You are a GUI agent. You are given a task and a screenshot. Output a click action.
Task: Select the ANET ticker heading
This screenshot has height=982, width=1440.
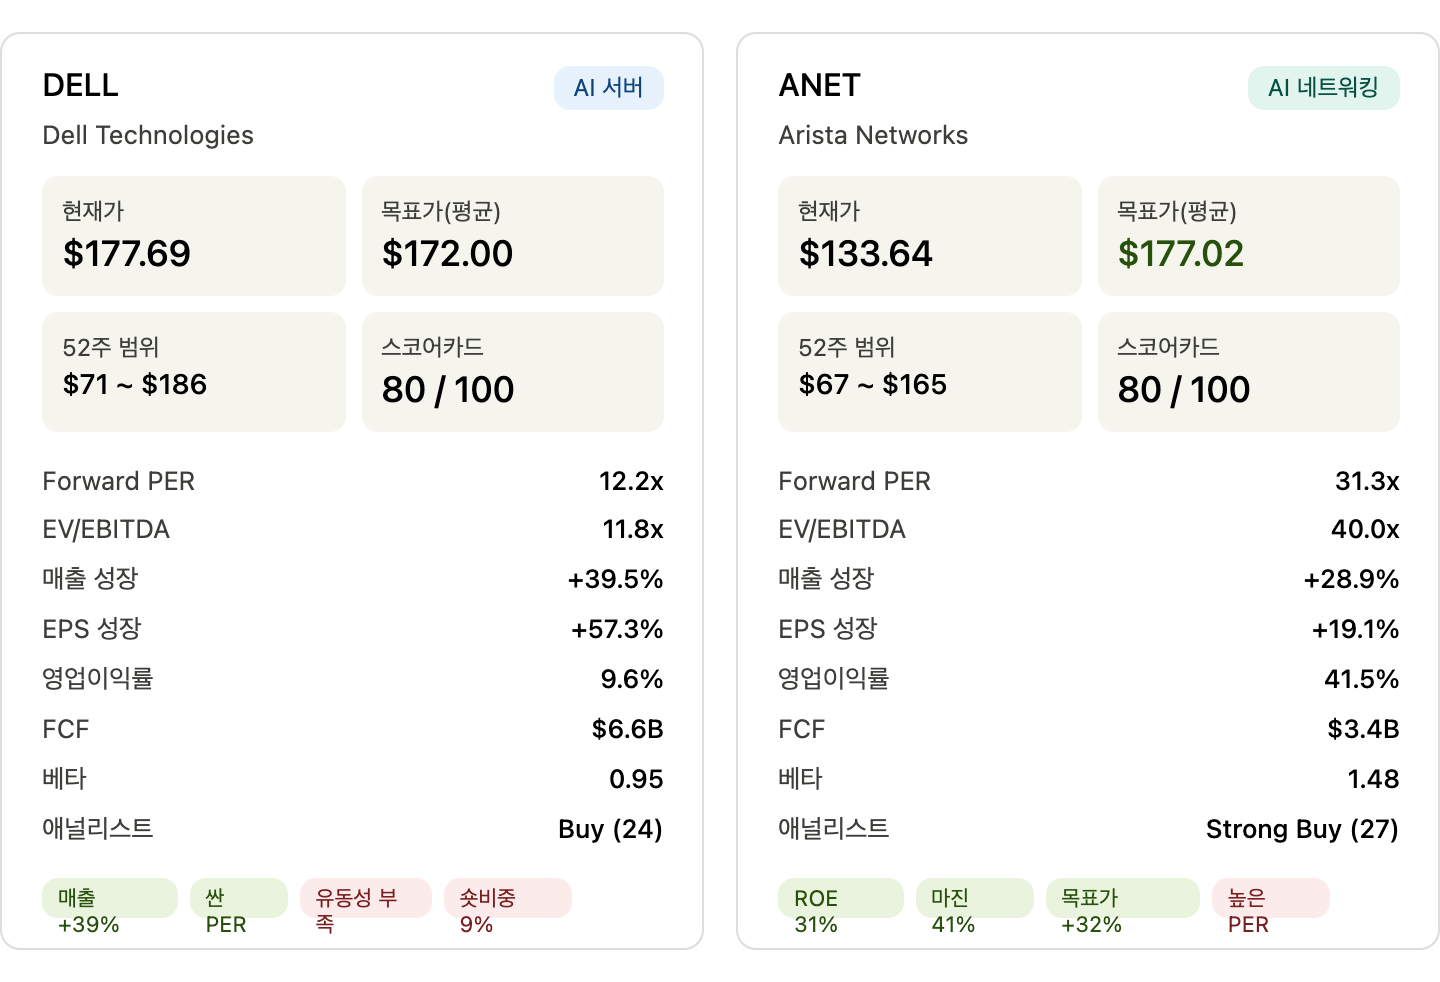[819, 86]
